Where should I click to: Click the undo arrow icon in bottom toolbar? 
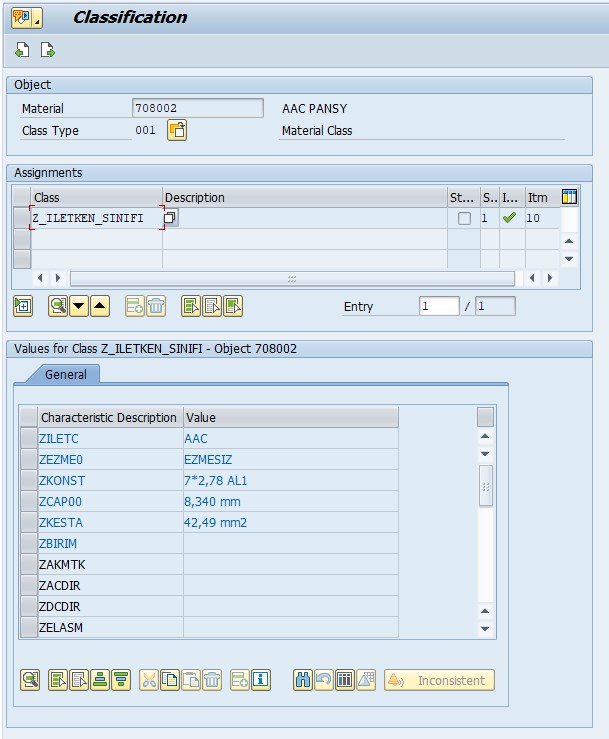[x=323, y=680]
